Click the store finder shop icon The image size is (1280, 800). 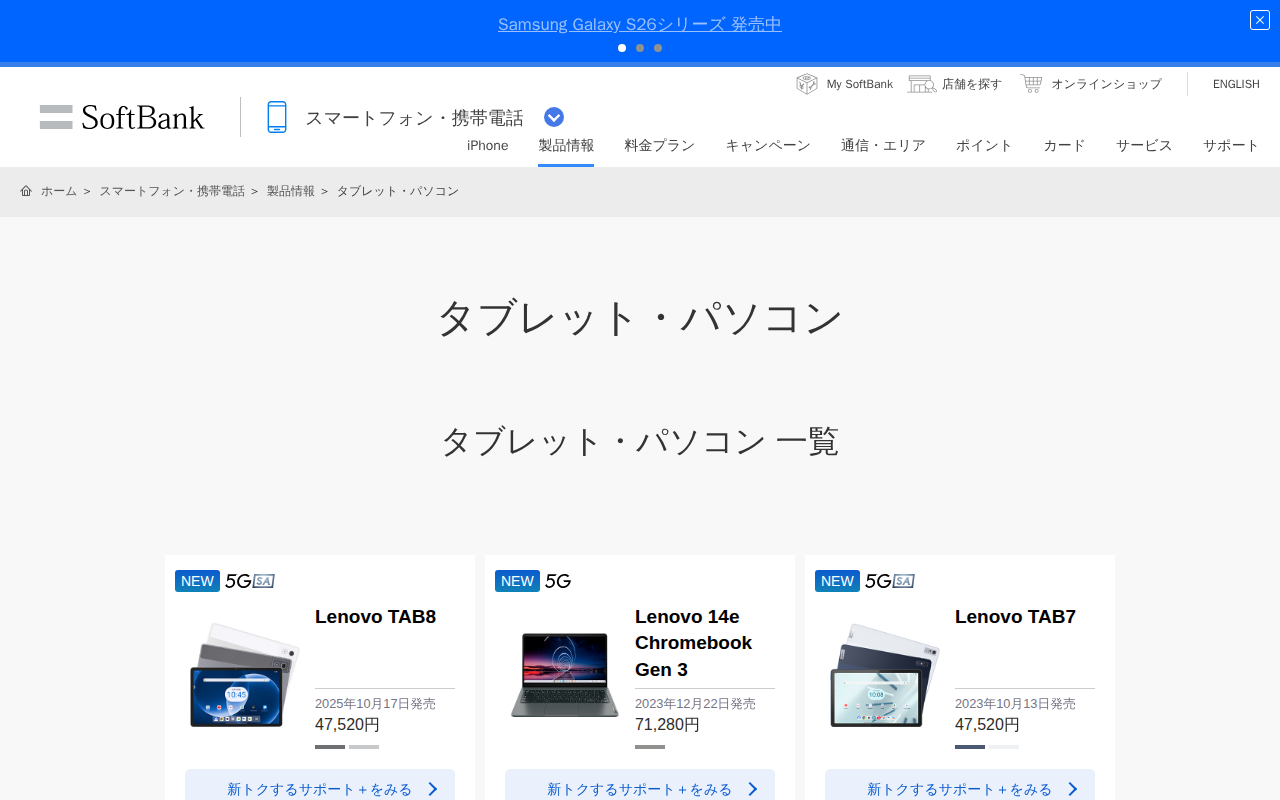[922, 84]
